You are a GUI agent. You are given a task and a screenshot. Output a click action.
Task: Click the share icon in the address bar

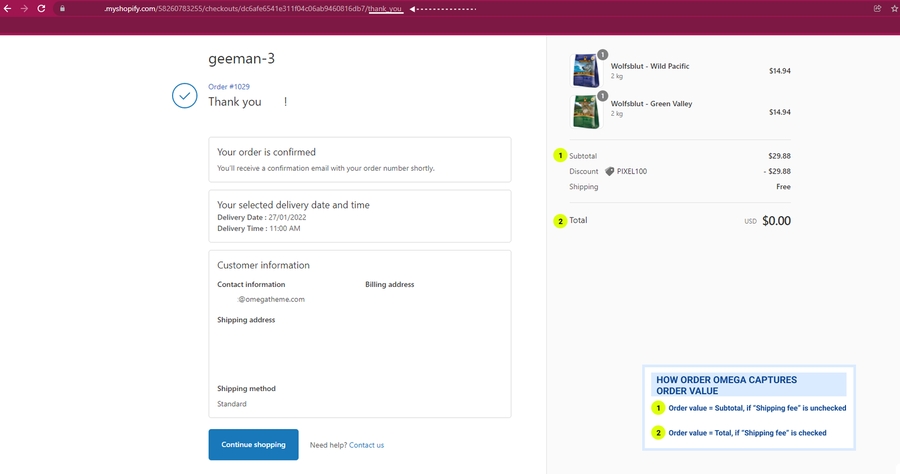point(877,8)
